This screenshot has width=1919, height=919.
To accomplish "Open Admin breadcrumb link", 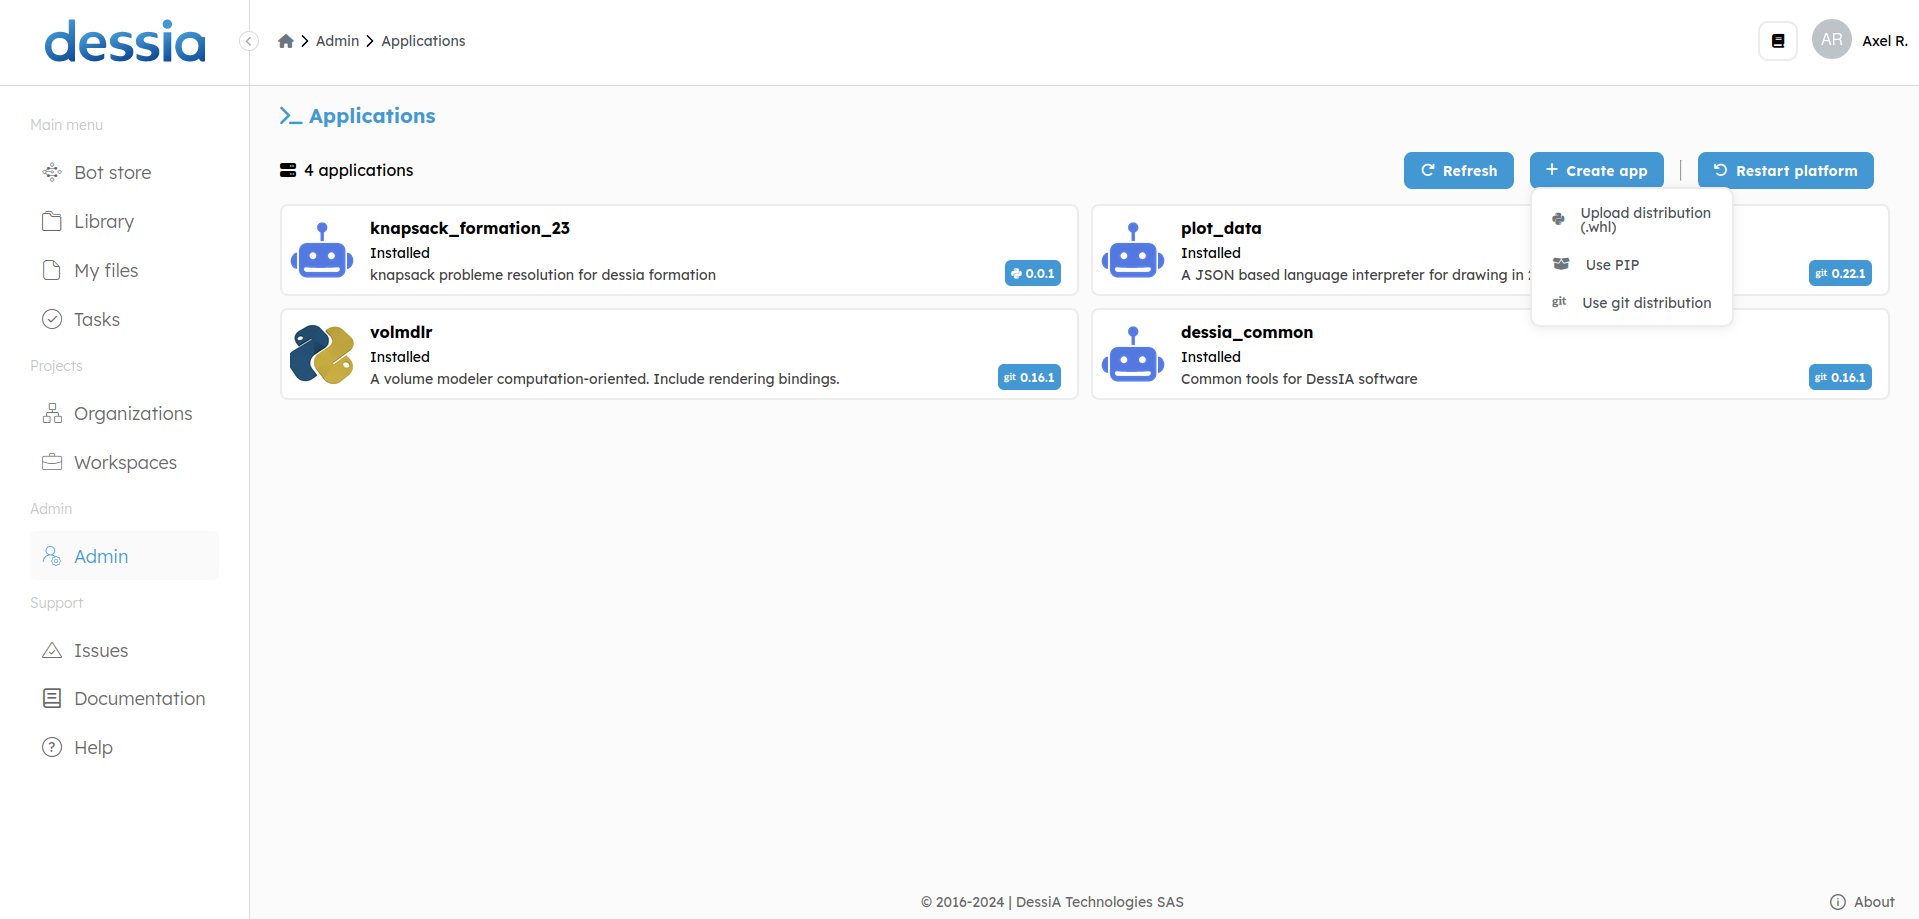I will [x=337, y=41].
